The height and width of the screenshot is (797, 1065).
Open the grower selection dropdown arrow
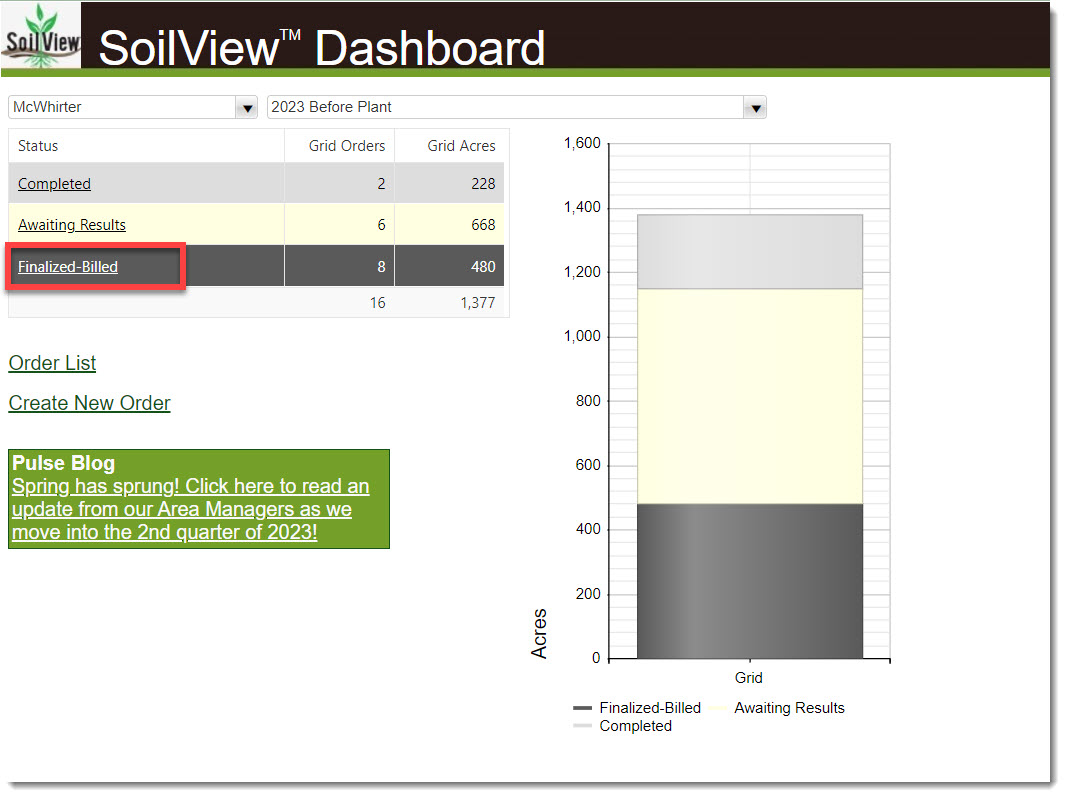(x=246, y=107)
